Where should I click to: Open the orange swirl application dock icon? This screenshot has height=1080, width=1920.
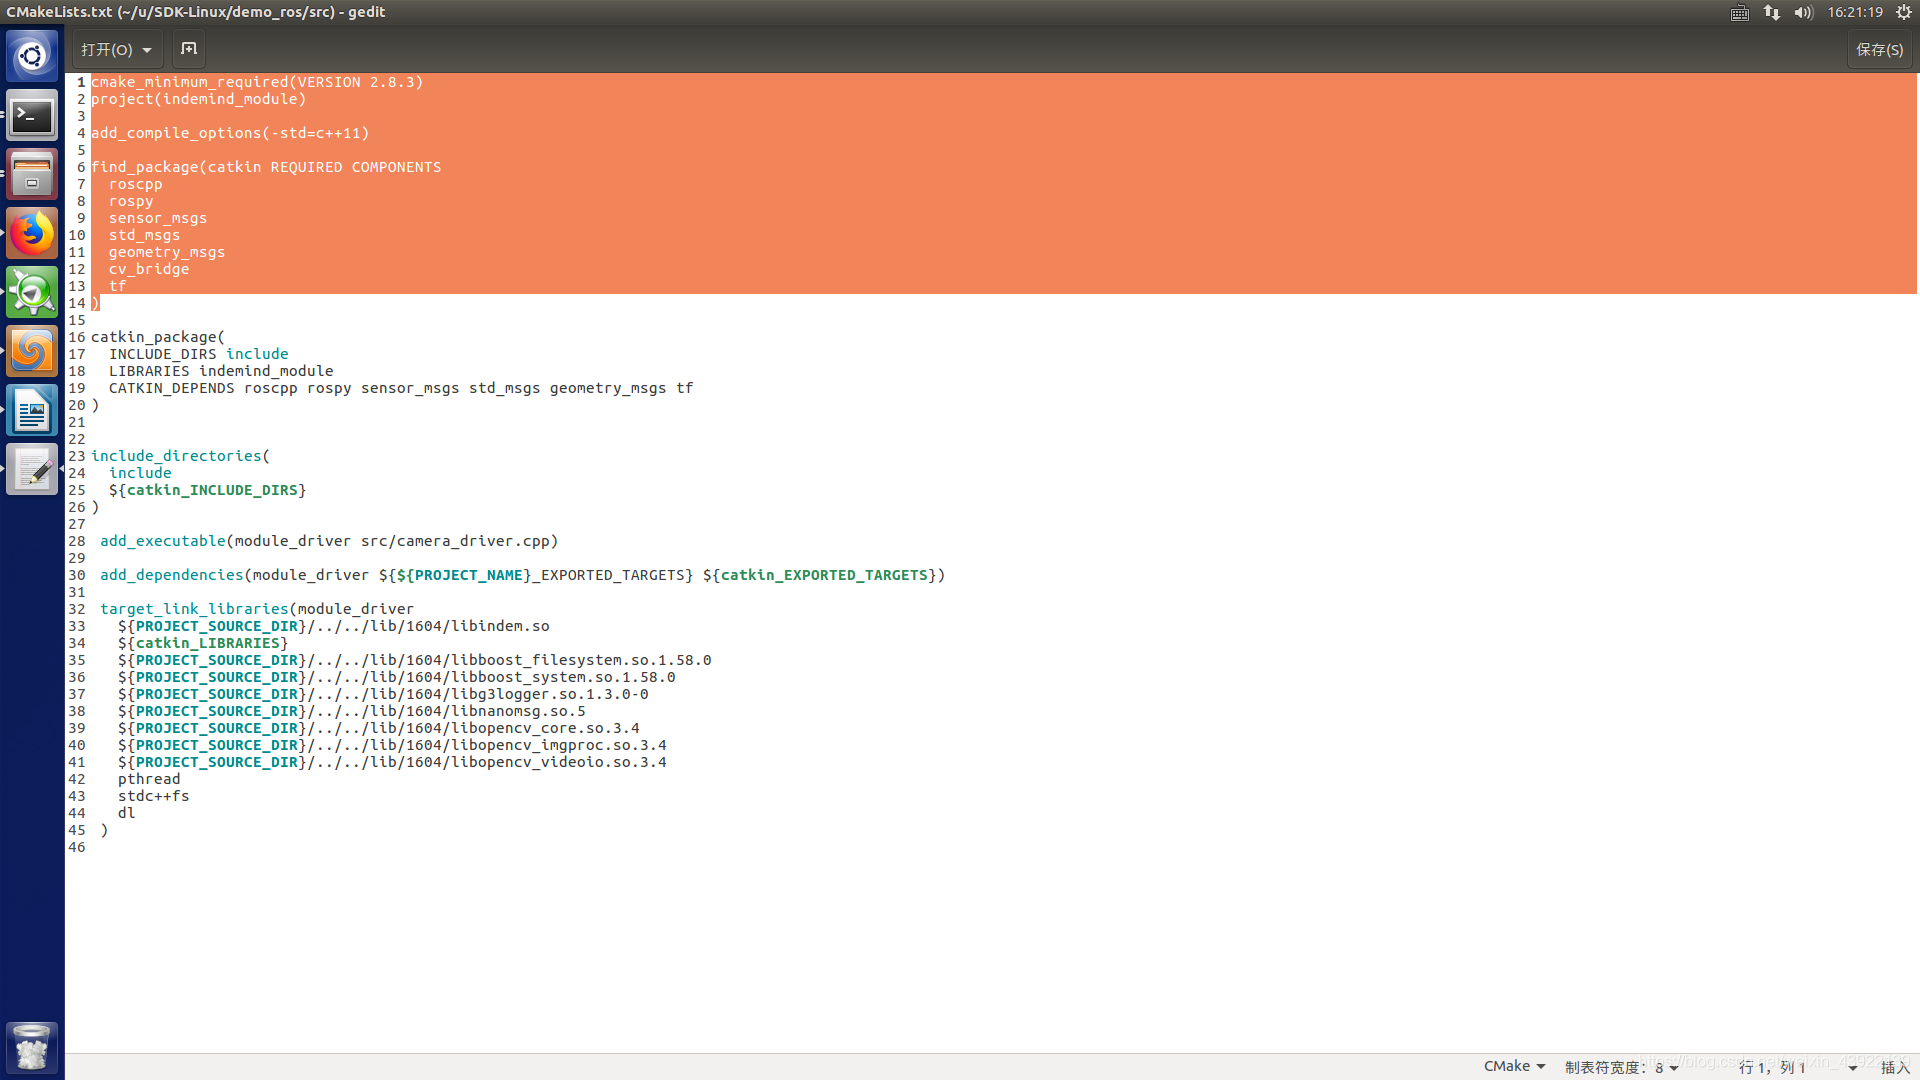32,352
